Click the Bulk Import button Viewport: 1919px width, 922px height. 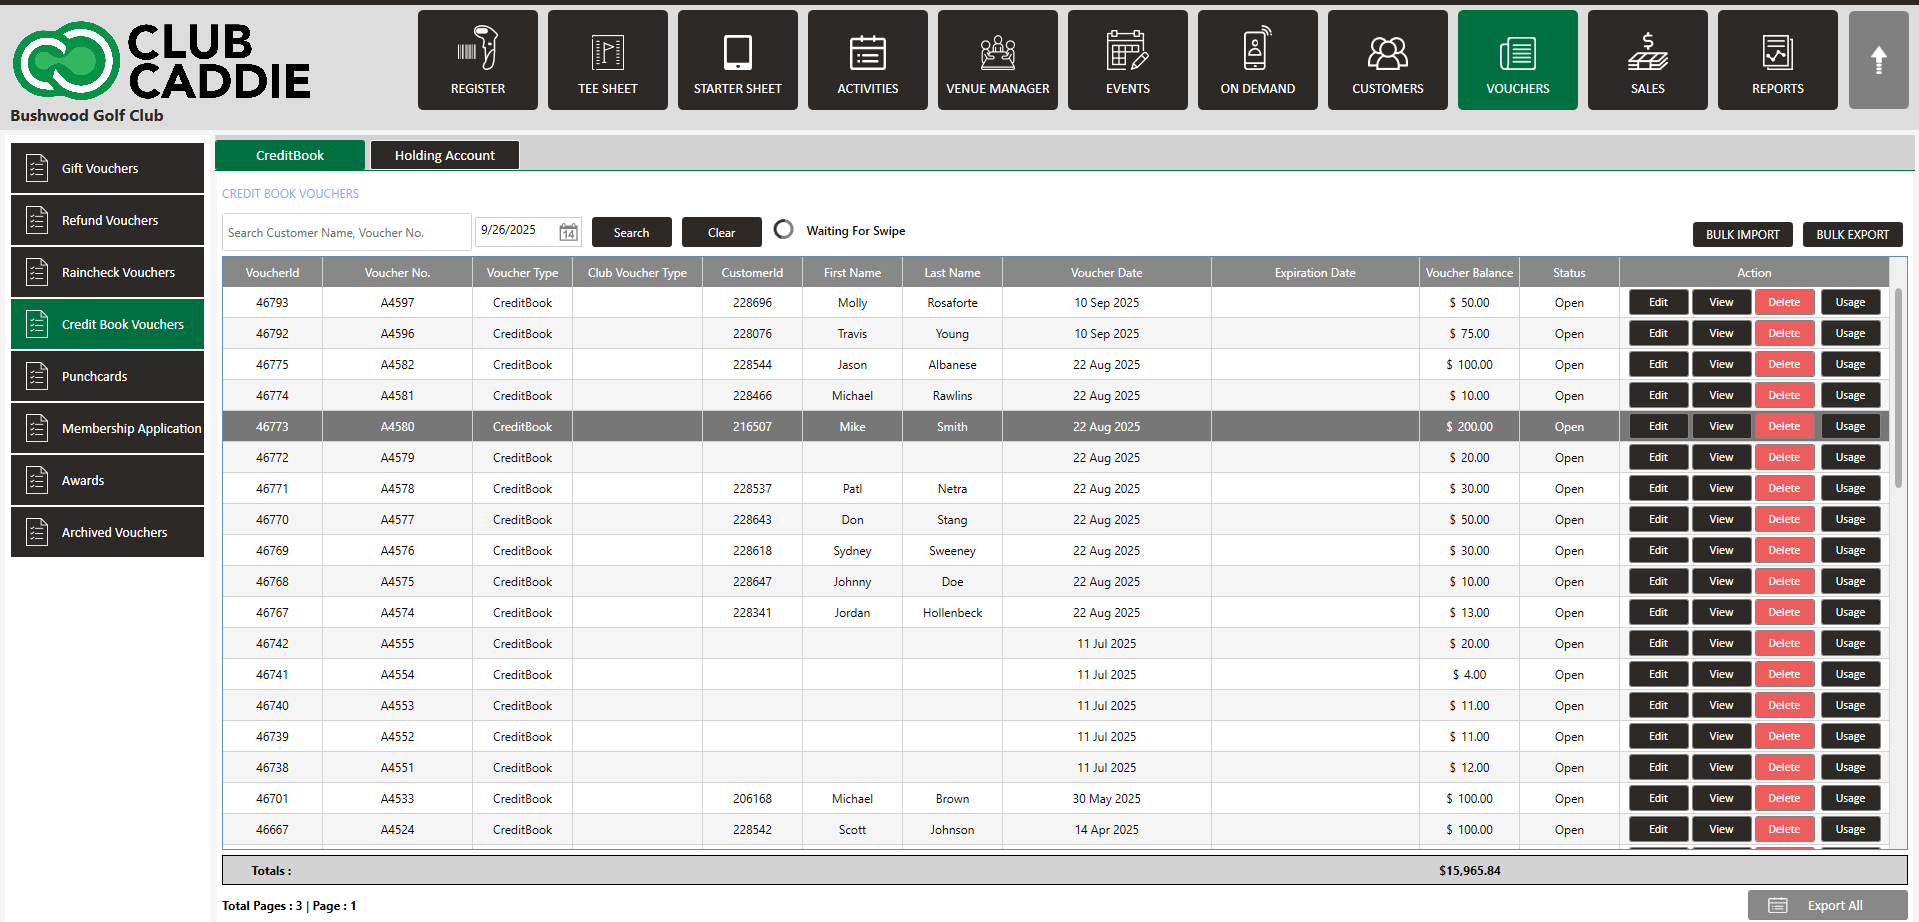tap(1742, 234)
